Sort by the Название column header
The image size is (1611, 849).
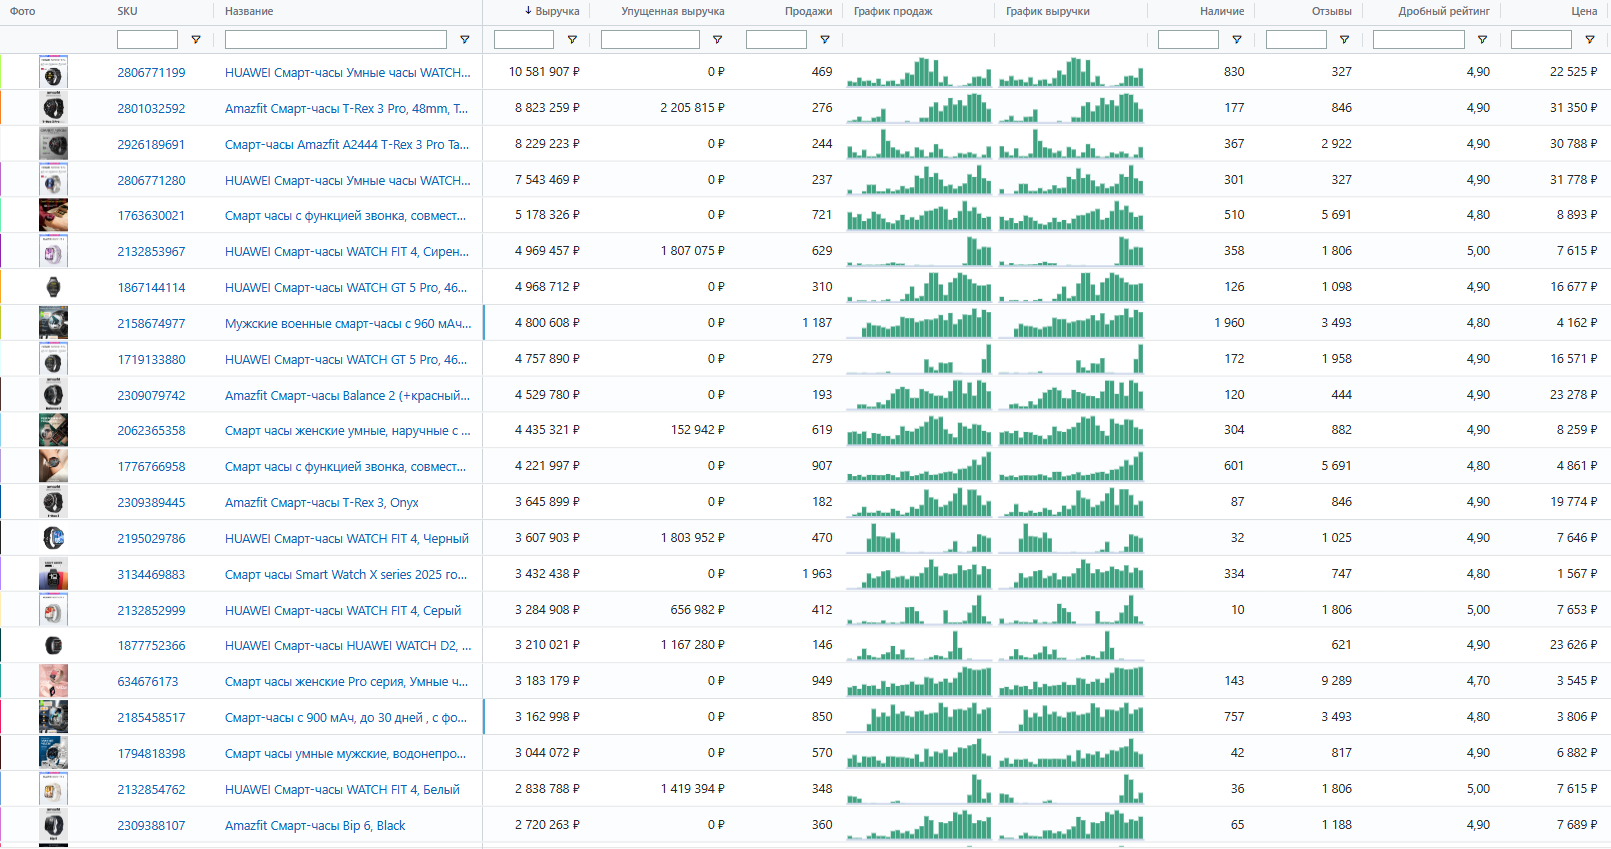[x=249, y=12]
